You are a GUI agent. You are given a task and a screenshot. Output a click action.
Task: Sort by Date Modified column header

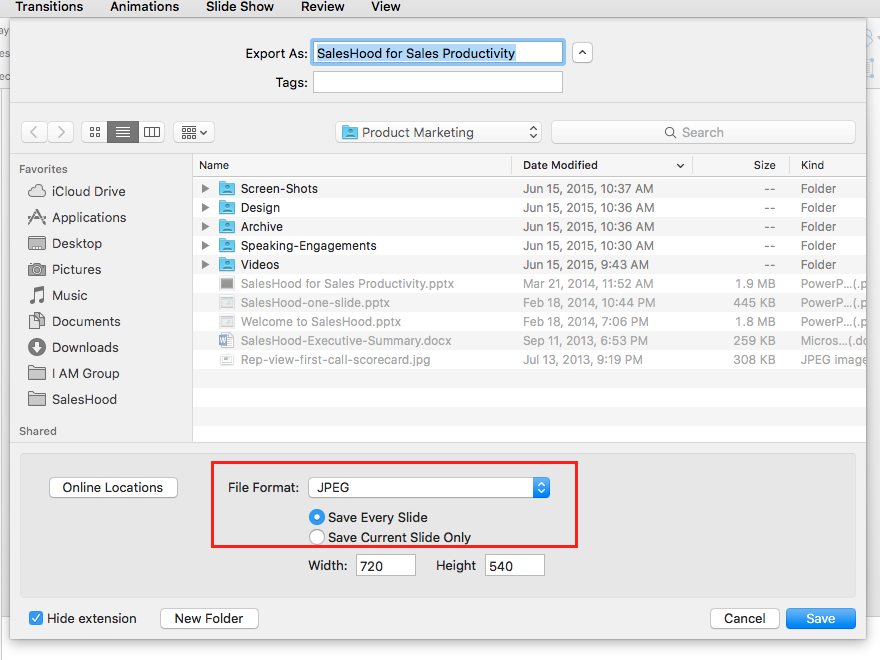tap(602, 165)
